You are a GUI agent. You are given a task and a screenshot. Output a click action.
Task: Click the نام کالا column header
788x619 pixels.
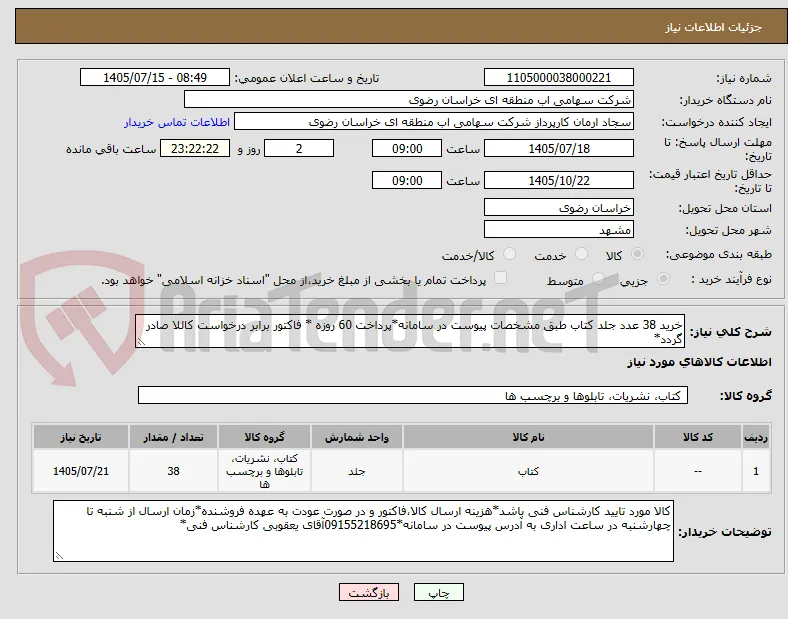[x=528, y=437]
